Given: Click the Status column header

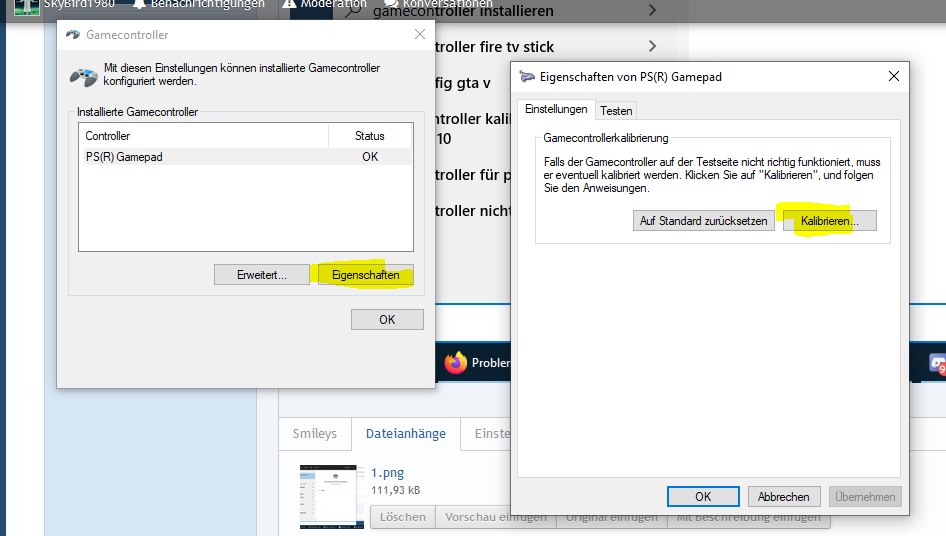Looking at the screenshot, I should coord(370,136).
